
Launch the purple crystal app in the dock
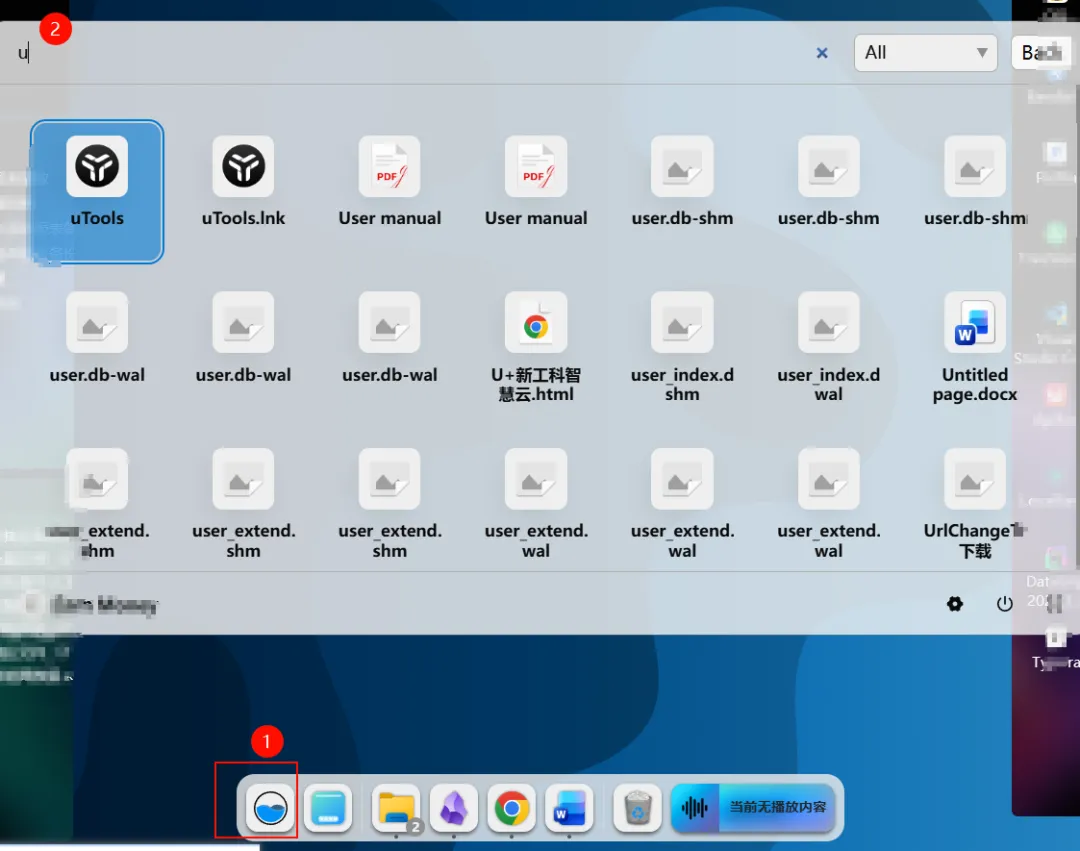(x=454, y=808)
